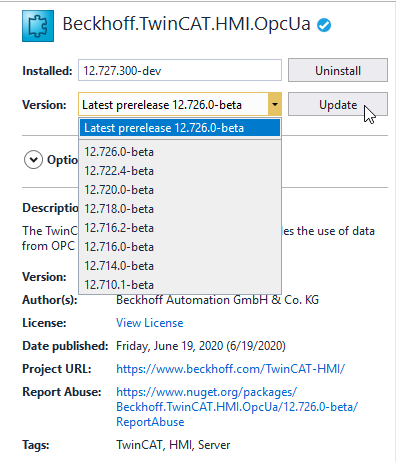Choose version 12.726.0-beta from the list
This screenshot has width=396, height=462.
pyautogui.click(x=180, y=152)
